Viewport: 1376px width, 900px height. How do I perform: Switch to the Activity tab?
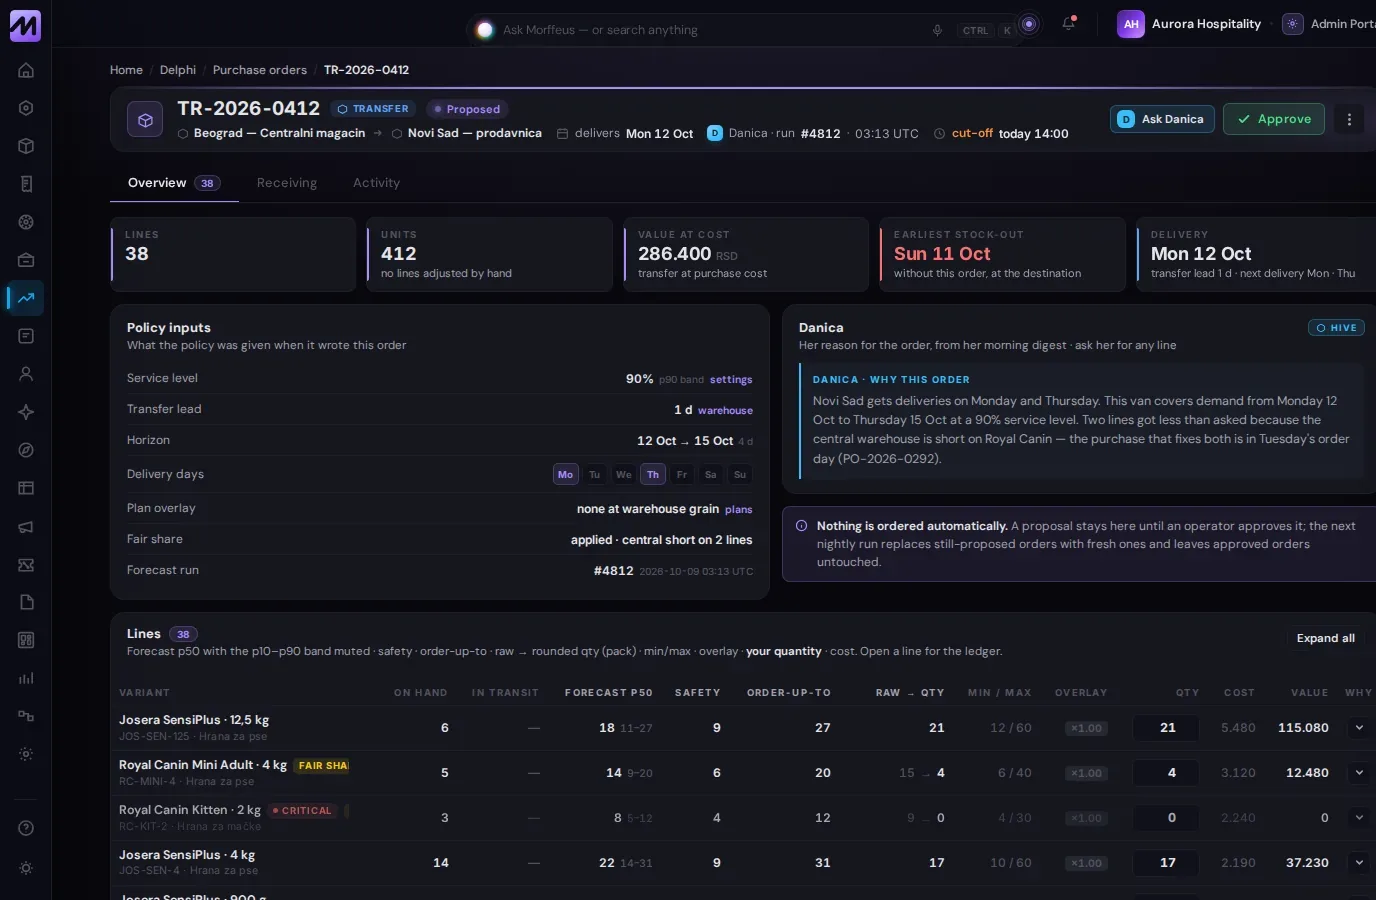pos(376,183)
